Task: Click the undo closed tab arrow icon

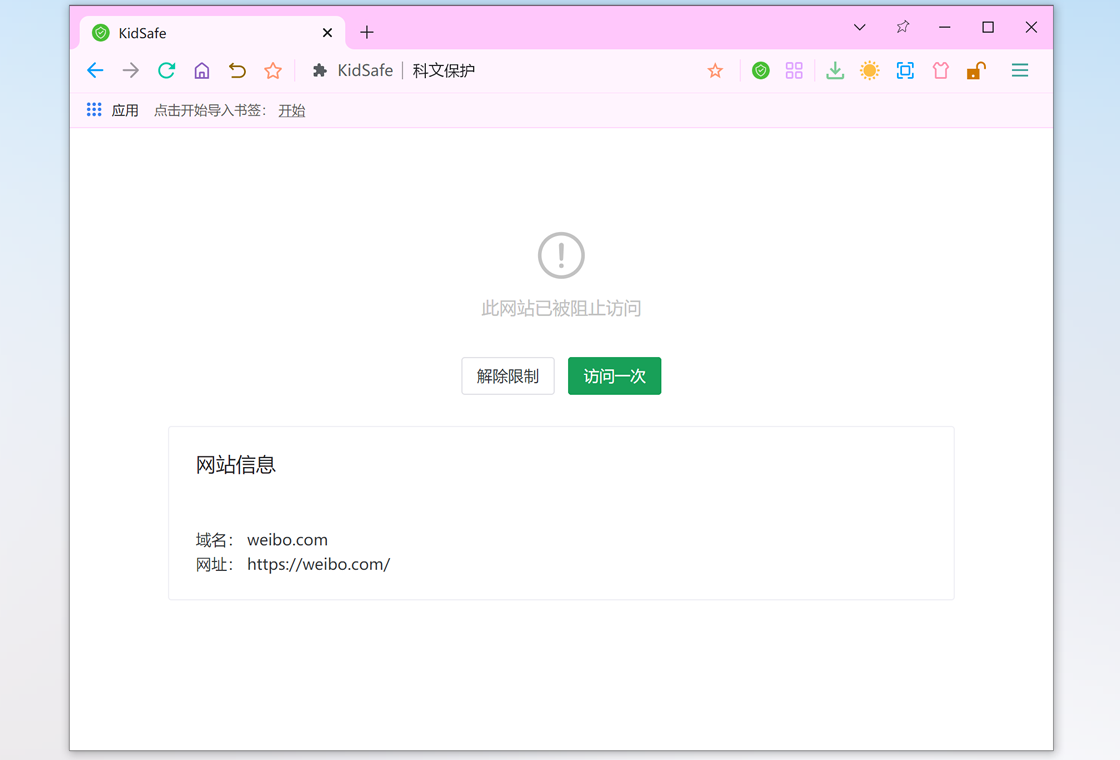Action: coord(237,70)
